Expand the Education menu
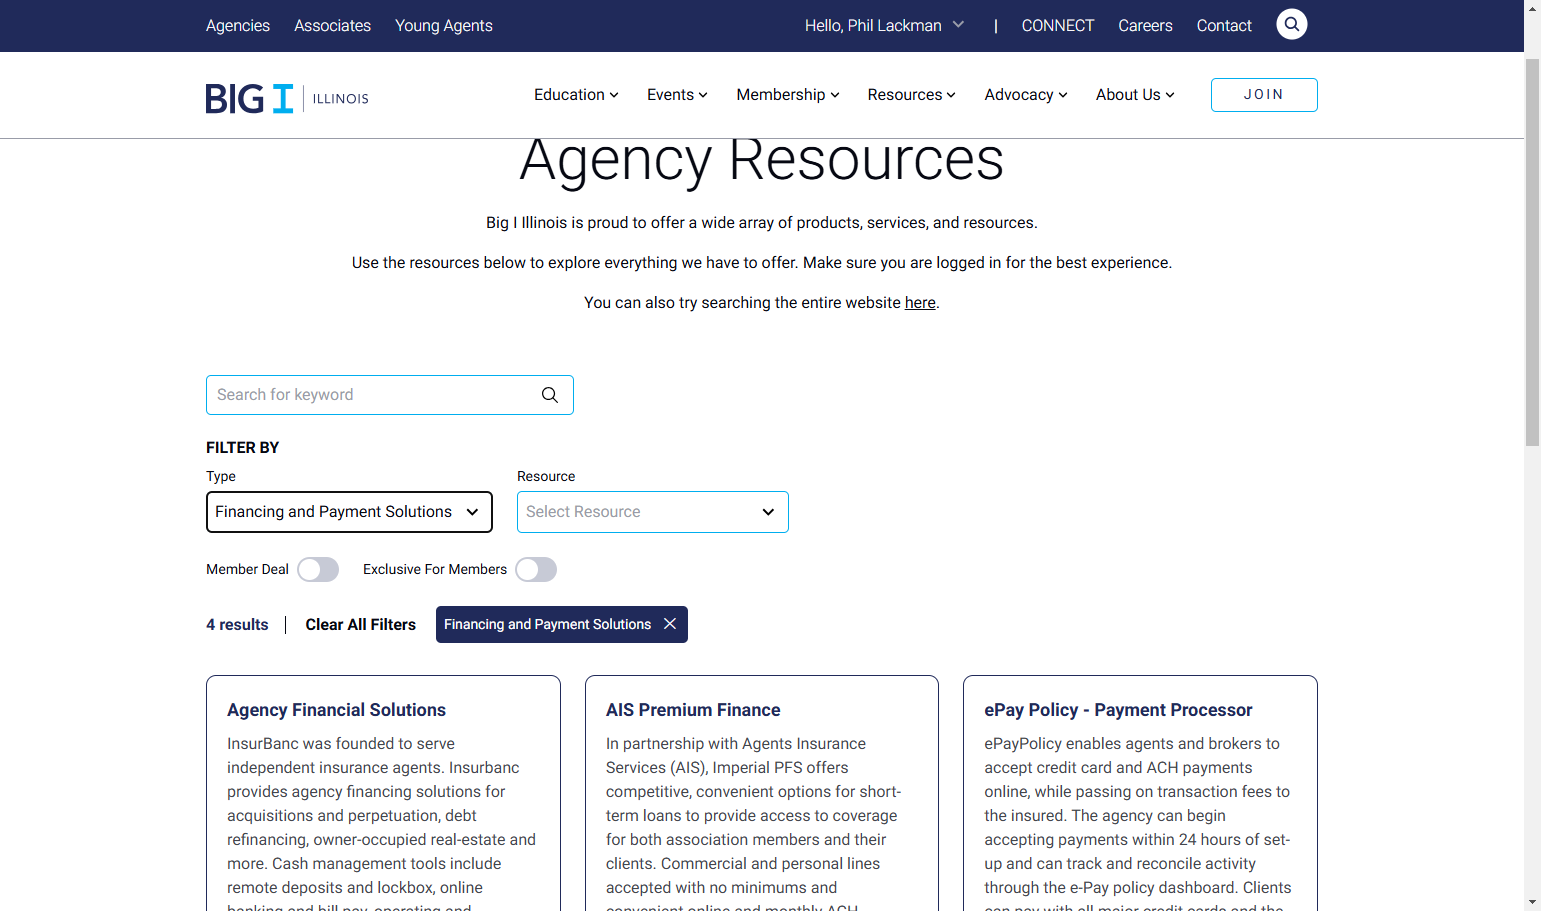The width and height of the screenshot is (1541, 911). pos(576,95)
